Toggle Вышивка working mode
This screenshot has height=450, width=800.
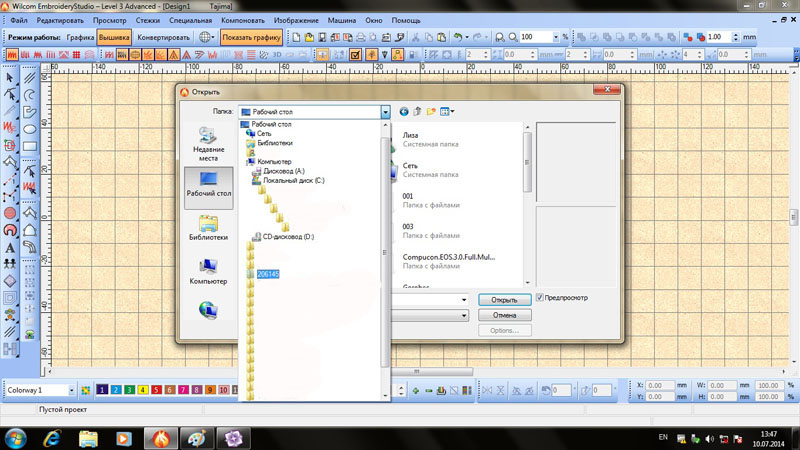(x=114, y=37)
